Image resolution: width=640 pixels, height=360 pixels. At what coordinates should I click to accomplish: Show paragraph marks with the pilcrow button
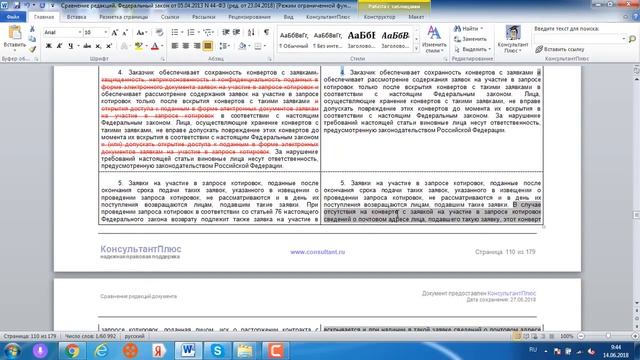point(266,33)
